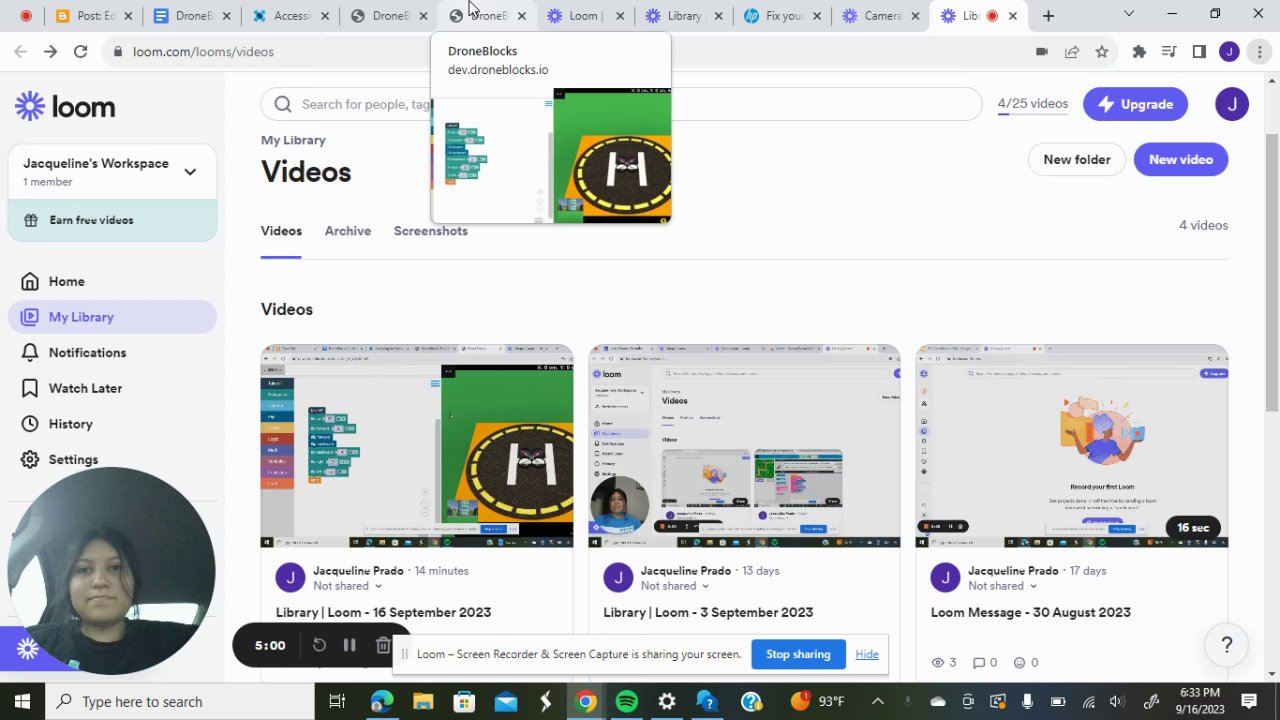Screen dimensions: 1280x720
Task: Open the purple J account avatar in Loom
Action: 1232,104
